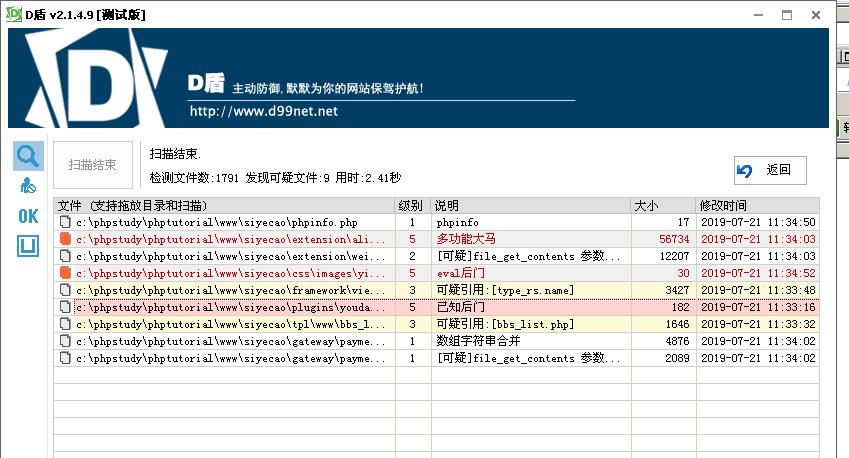Click the D盾 title bar app icon

click(x=14, y=14)
